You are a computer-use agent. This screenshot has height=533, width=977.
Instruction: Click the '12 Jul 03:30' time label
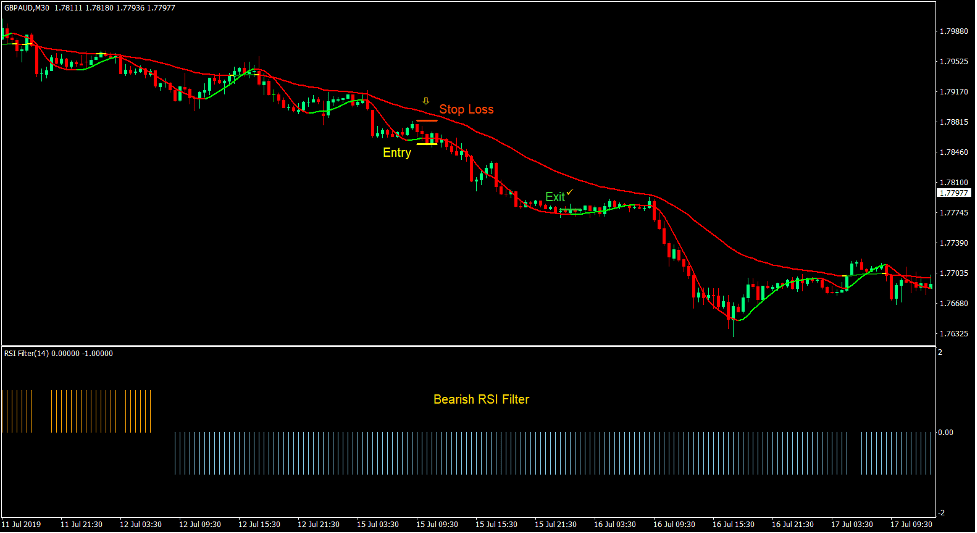tap(140, 524)
